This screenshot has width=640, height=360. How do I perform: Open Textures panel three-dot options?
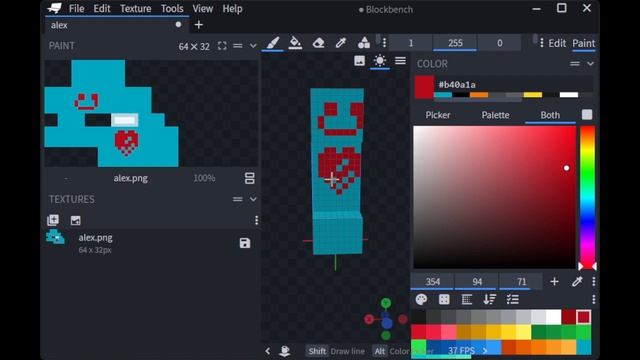point(256,220)
